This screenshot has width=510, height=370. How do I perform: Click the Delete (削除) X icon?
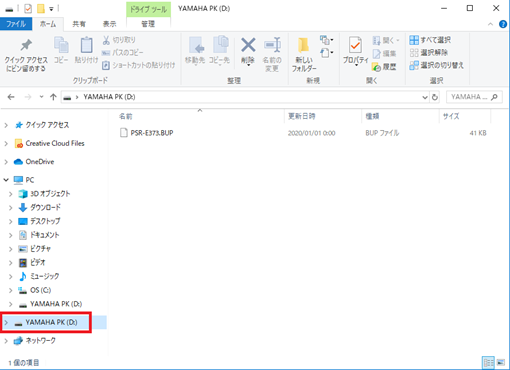coord(248,45)
